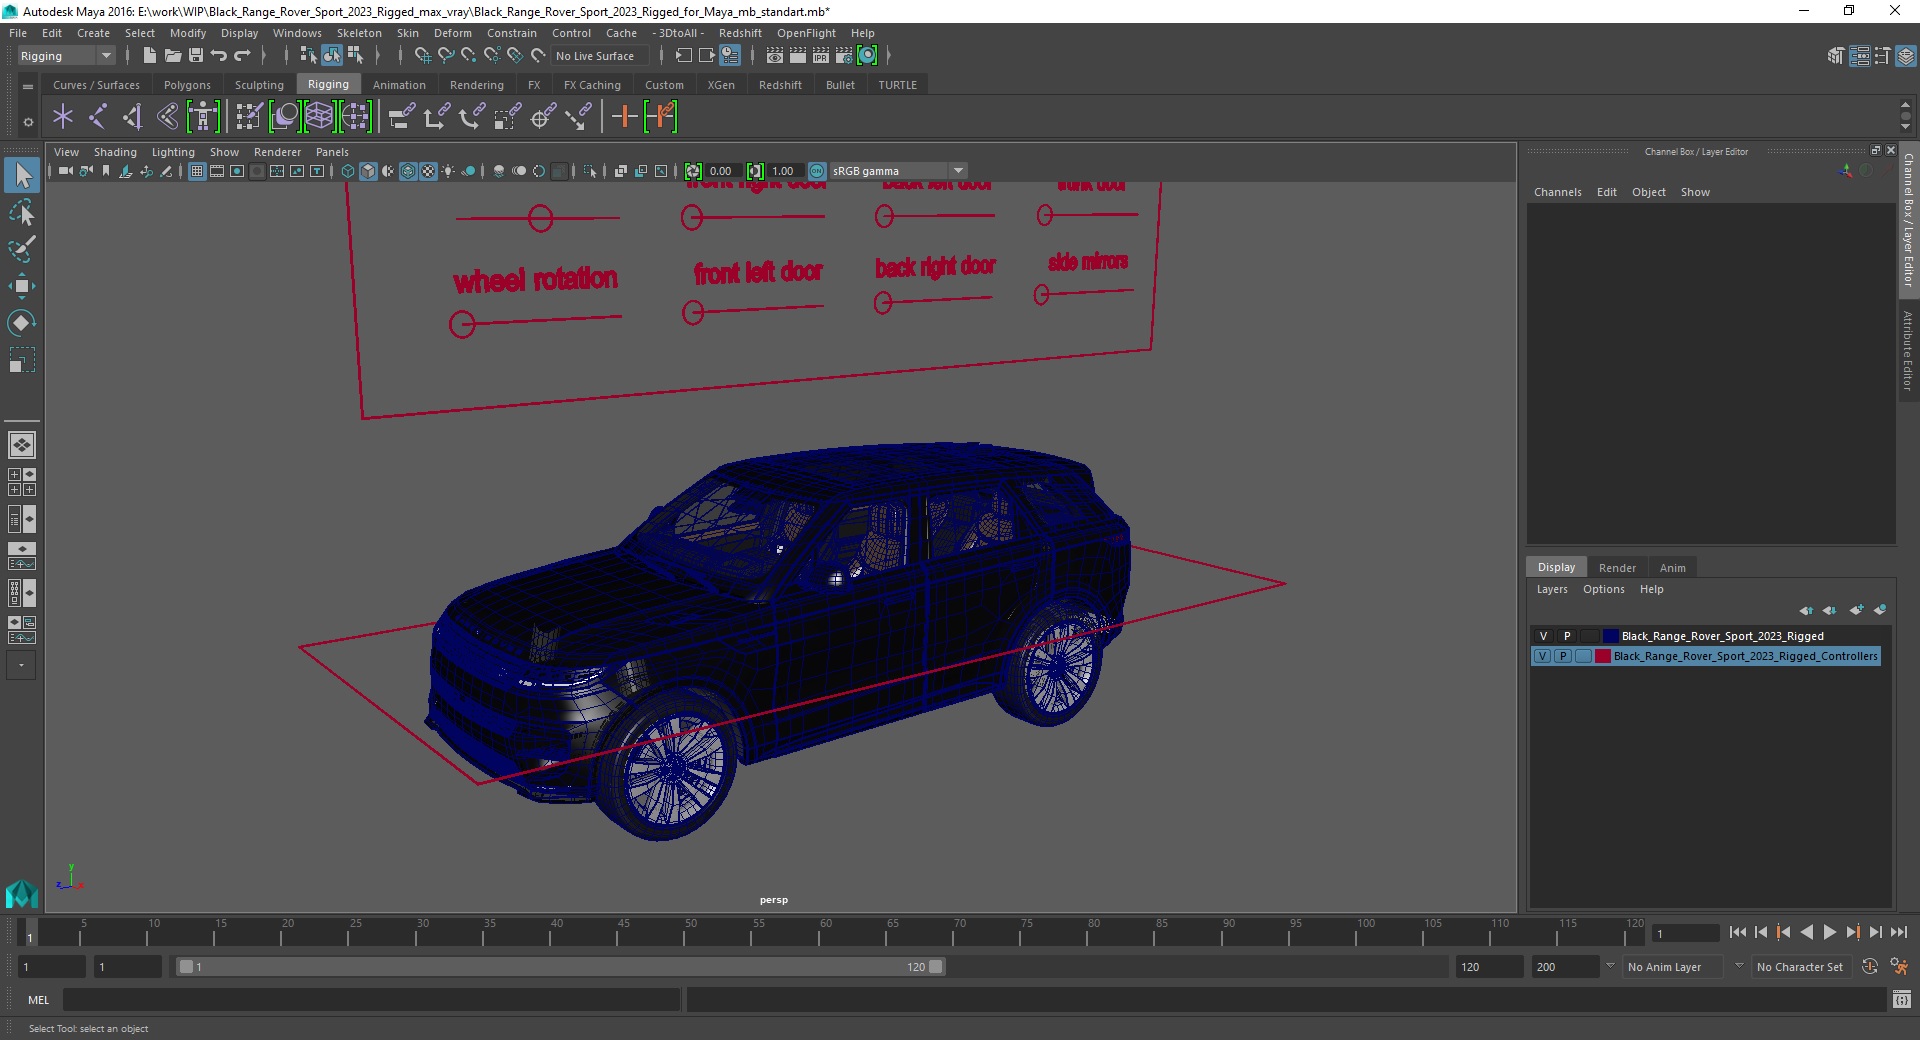Screen dimensions: 1920x1040
Task: Click the range slider bar ending at 120
Action: click(560, 967)
